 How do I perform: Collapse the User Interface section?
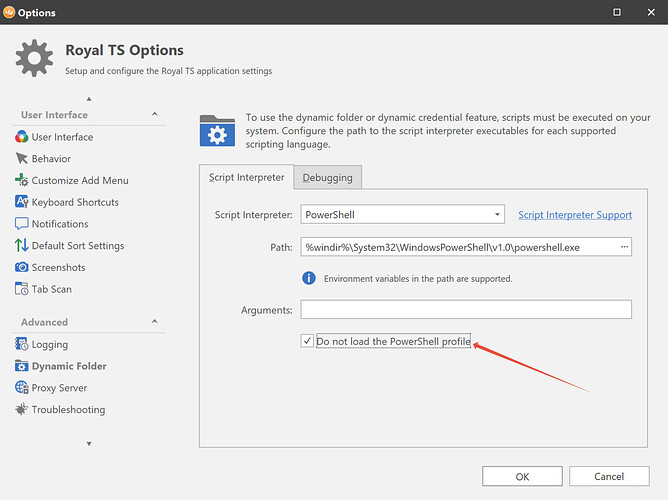coord(155,115)
